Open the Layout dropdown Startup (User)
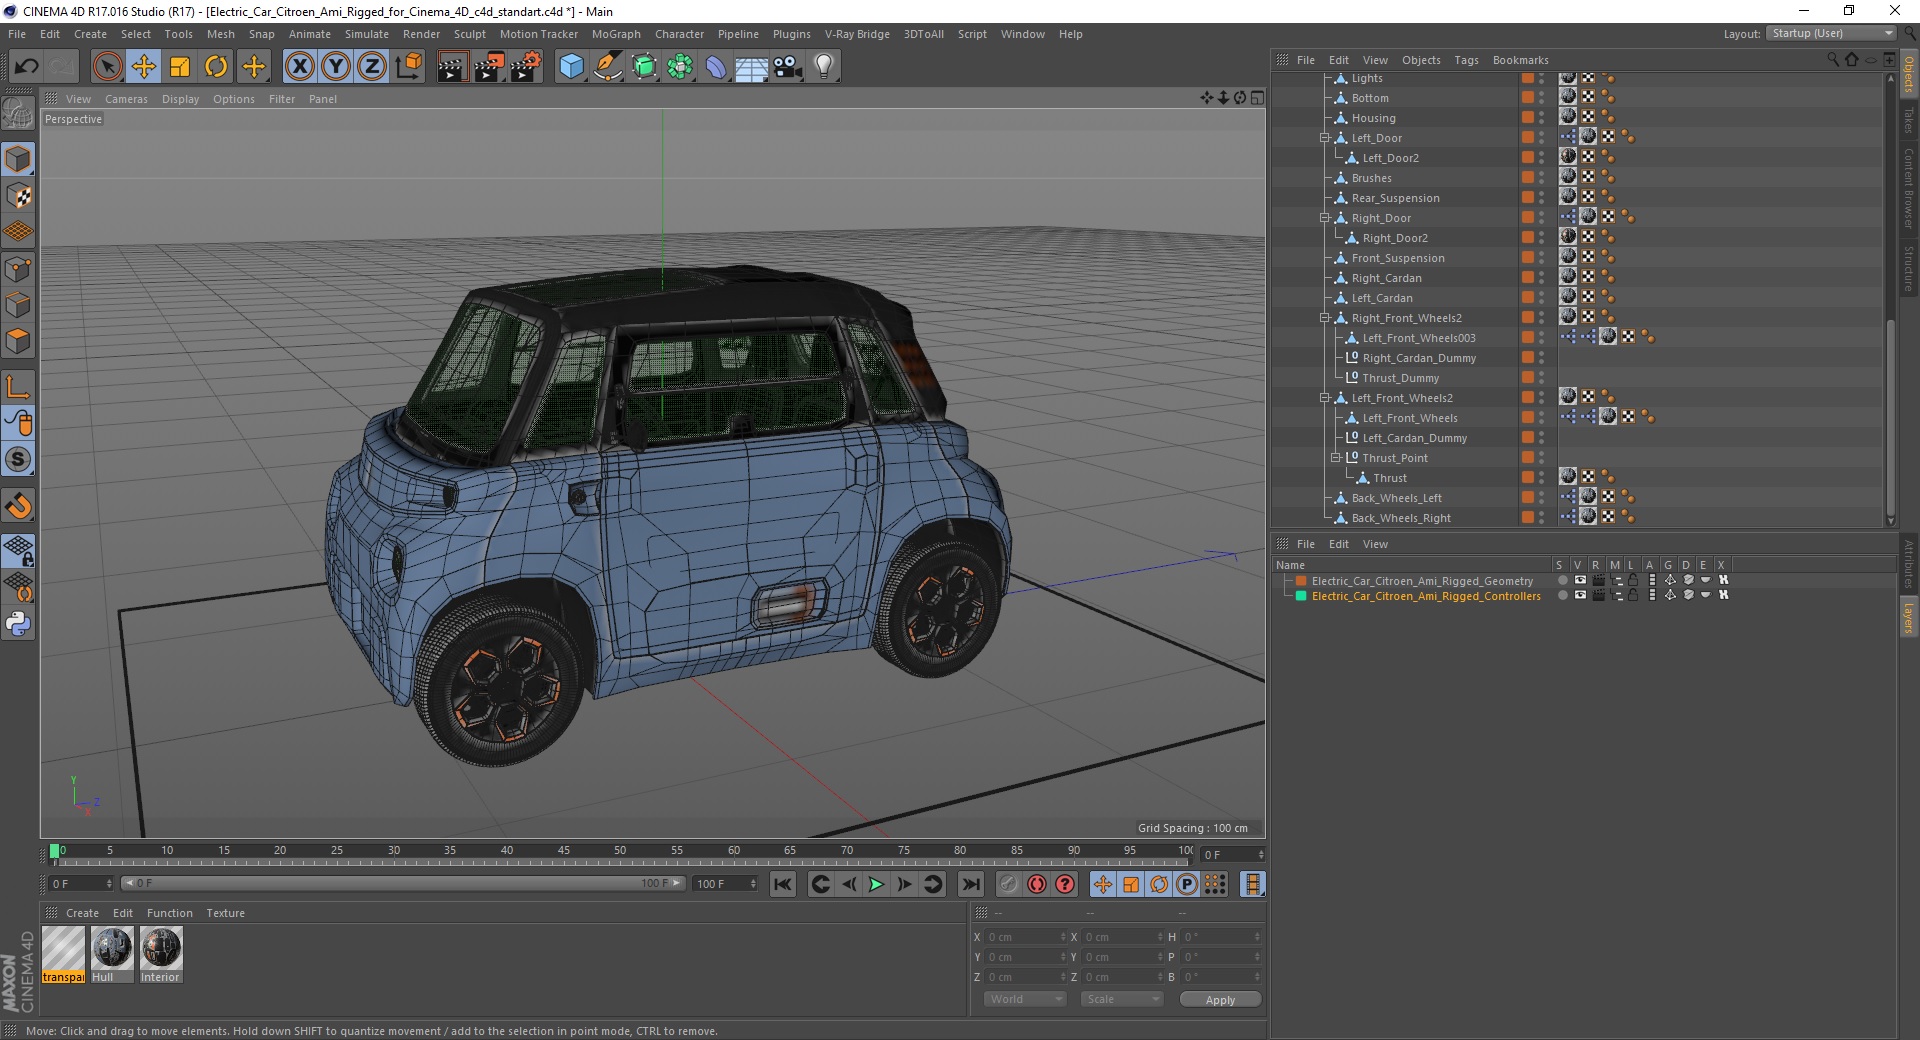The width and height of the screenshot is (1920, 1040). pyautogui.click(x=1830, y=34)
